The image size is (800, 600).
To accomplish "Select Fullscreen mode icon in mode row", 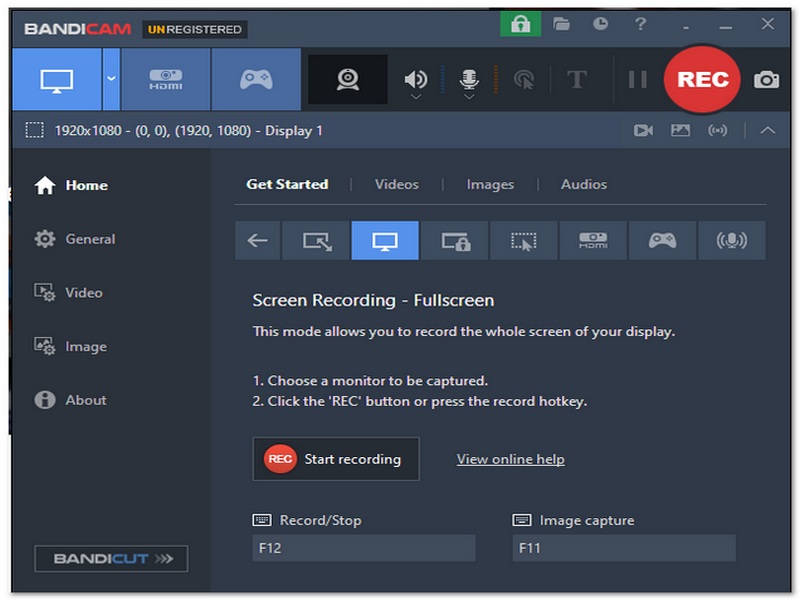I will (385, 240).
